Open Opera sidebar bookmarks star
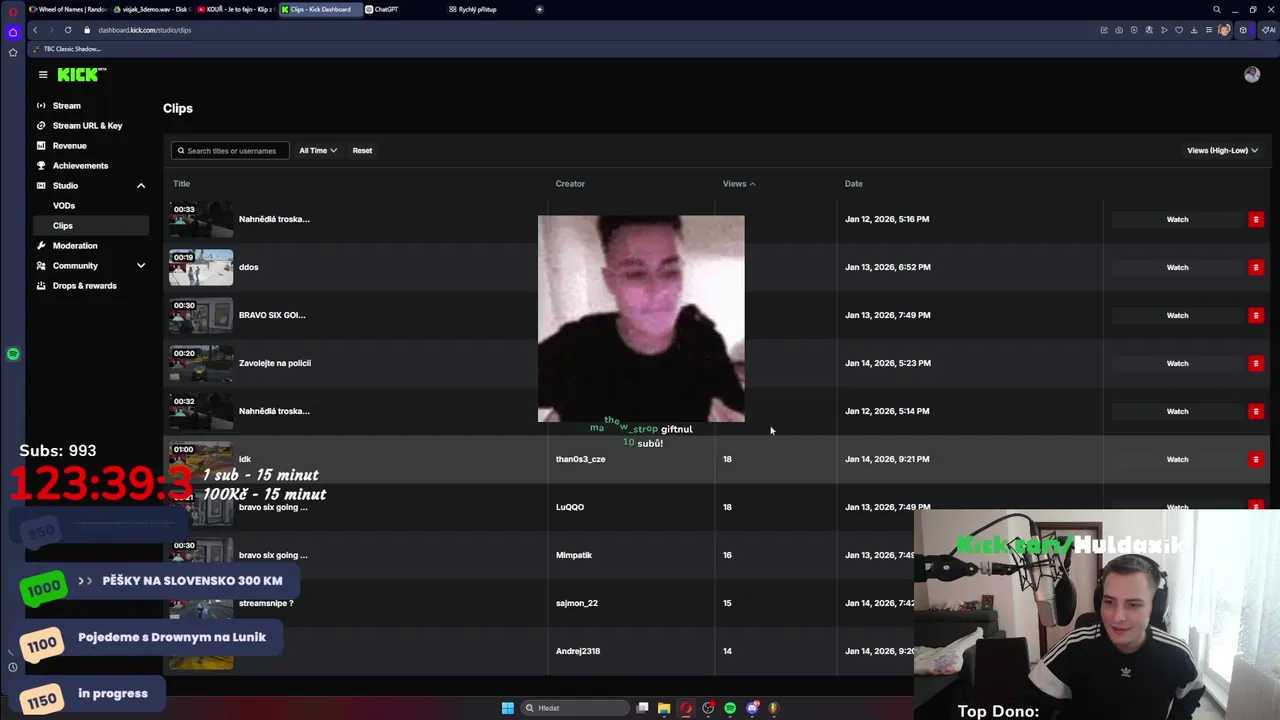This screenshot has width=1280, height=720. (13, 52)
